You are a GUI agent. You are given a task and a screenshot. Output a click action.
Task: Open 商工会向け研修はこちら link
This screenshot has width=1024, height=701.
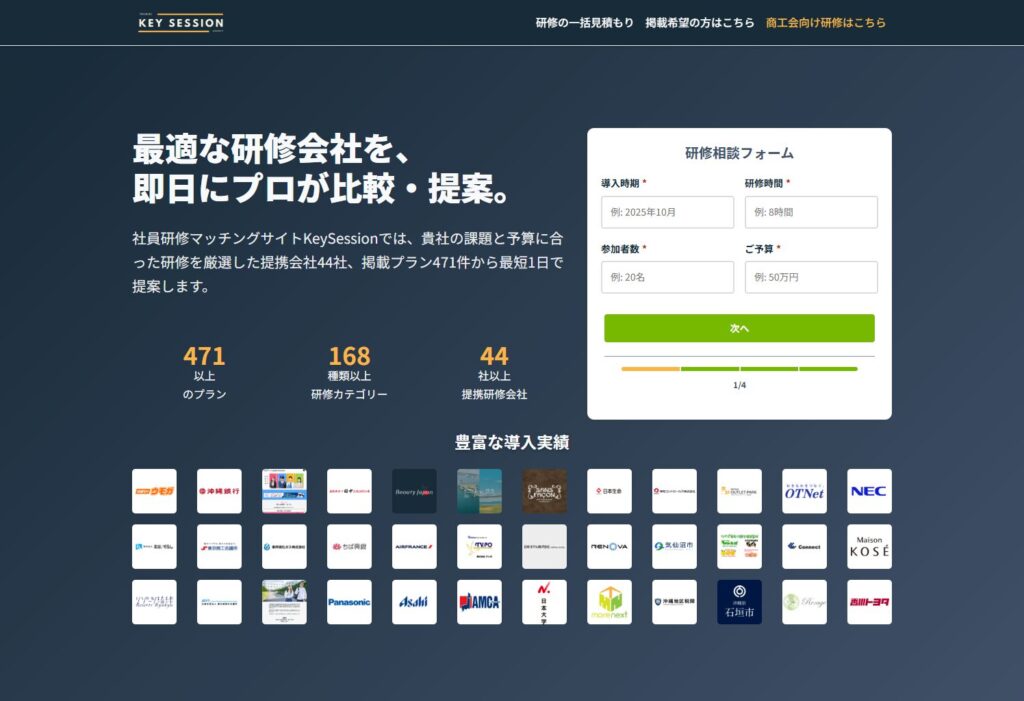[825, 23]
